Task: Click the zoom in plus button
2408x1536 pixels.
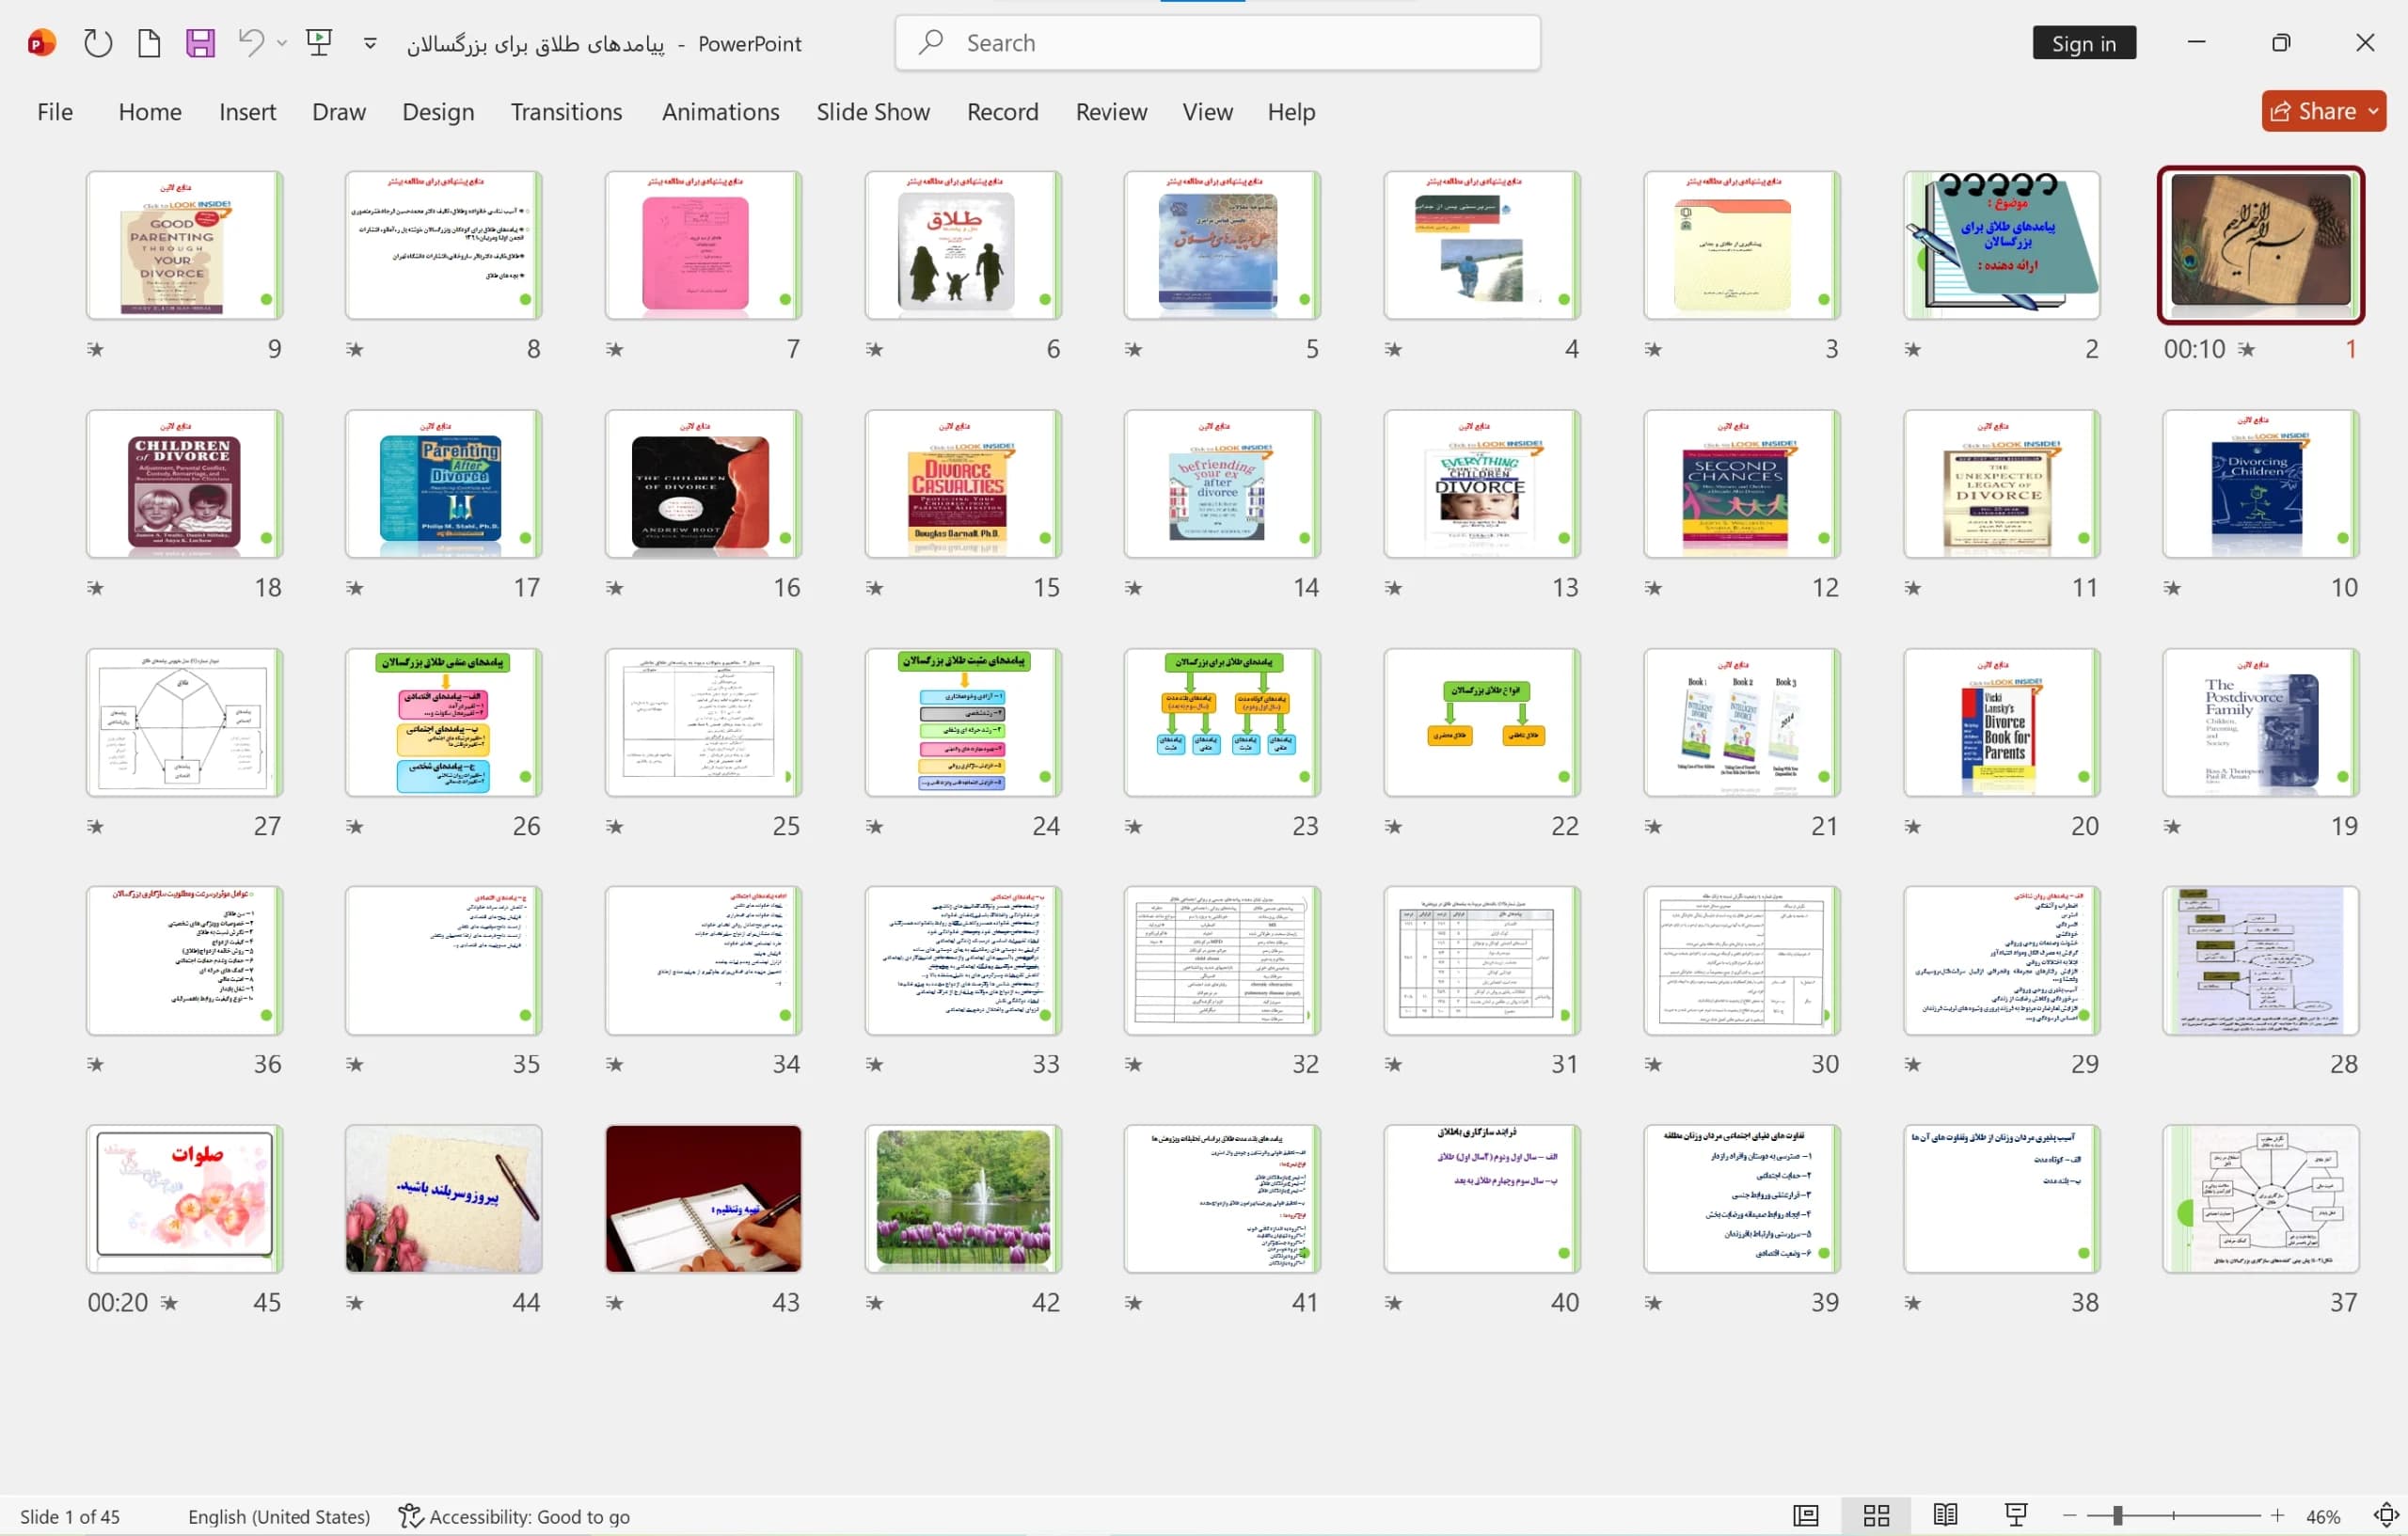Action: pyautogui.click(x=2277, y=1516)
